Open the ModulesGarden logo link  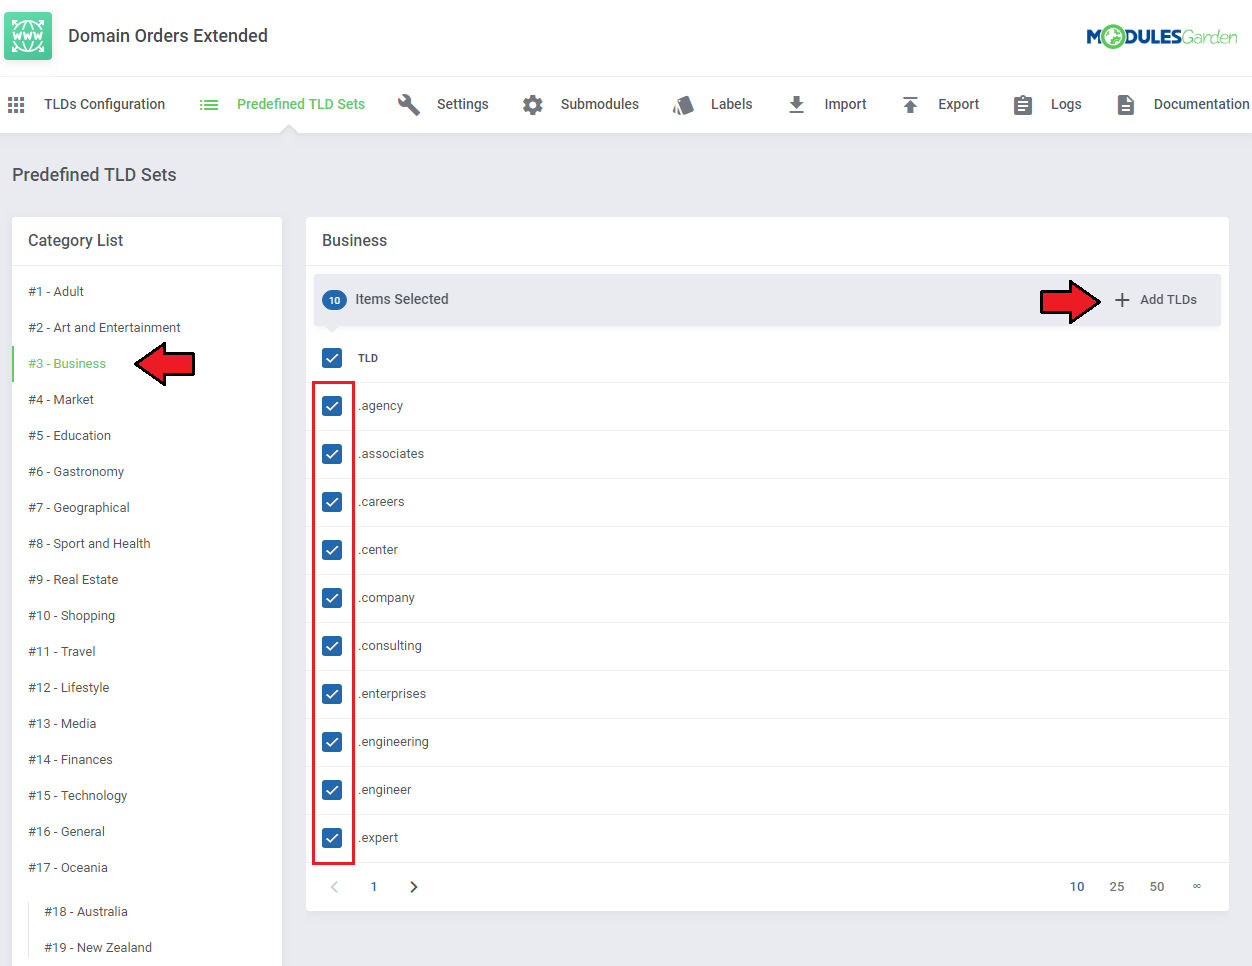click(x=1162, y=37)
